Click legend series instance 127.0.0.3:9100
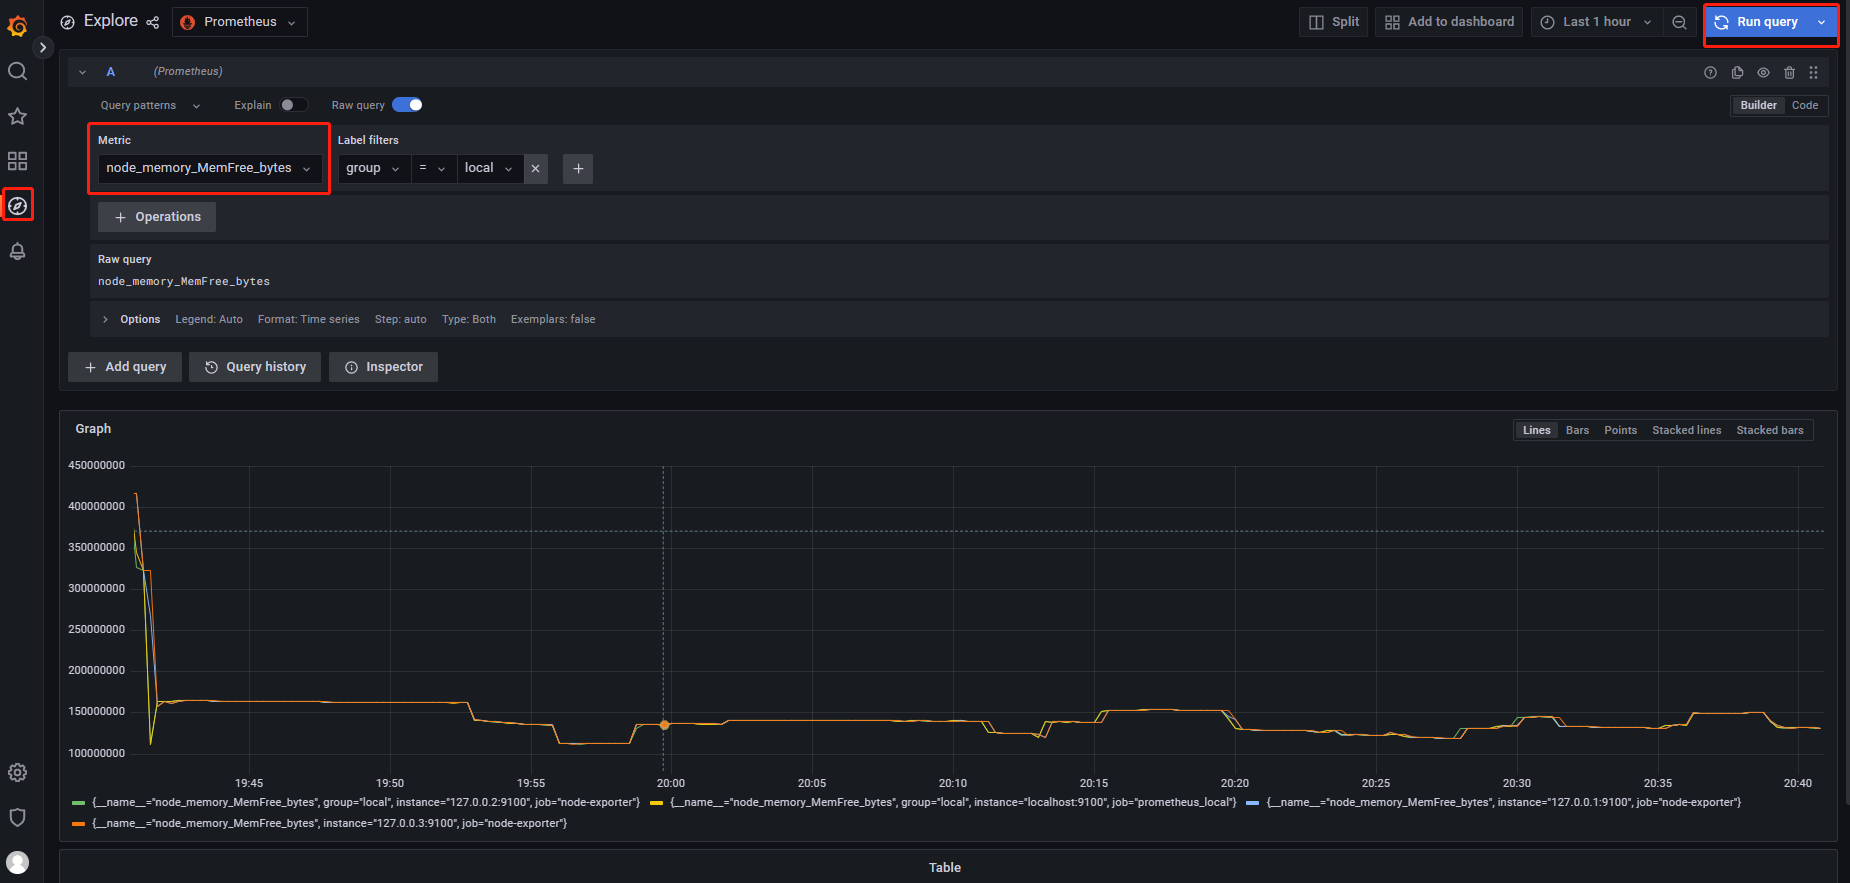This screenshot has height=883, width=1850. pyautogui.click(x=329, y=823)
